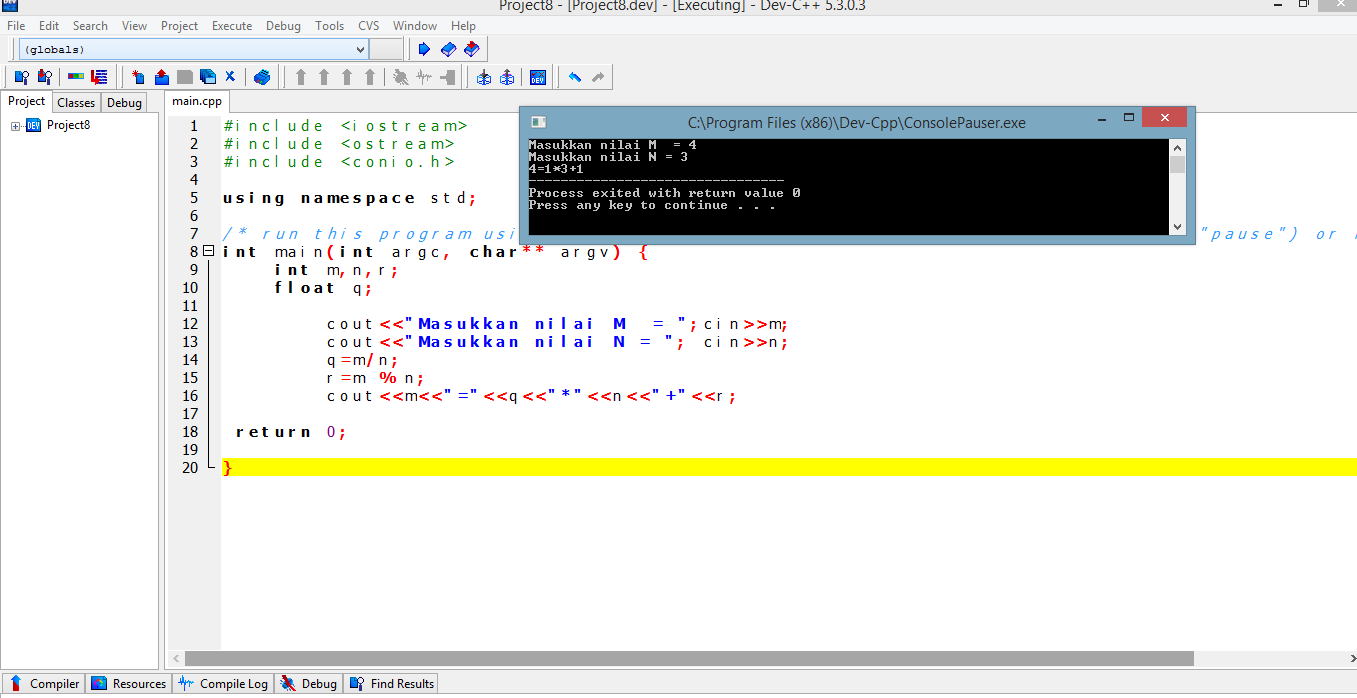Select the Project sidebar tab

coord(27,101)
